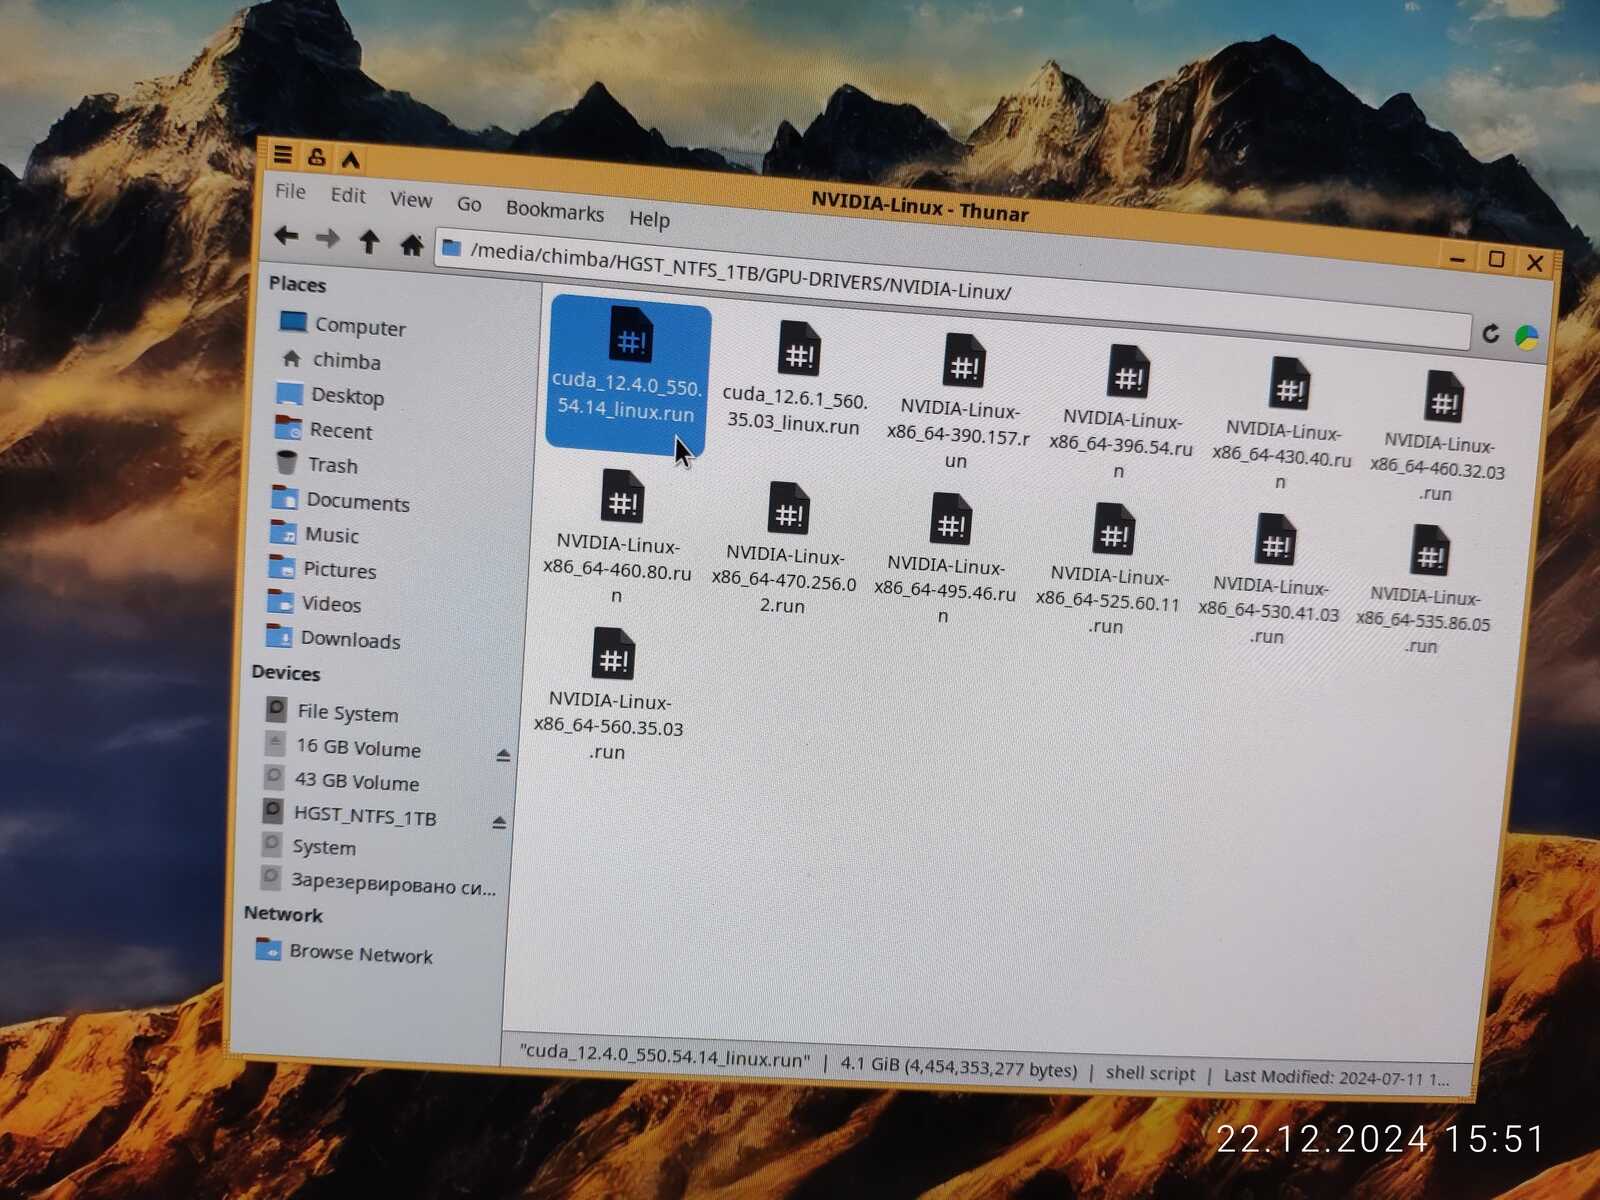The height and width of the screenshot is (1200, 1600).
Task: Select NVIDIA-Linux-x86_64-460.80.run file icon
Action: click(622, 497)
